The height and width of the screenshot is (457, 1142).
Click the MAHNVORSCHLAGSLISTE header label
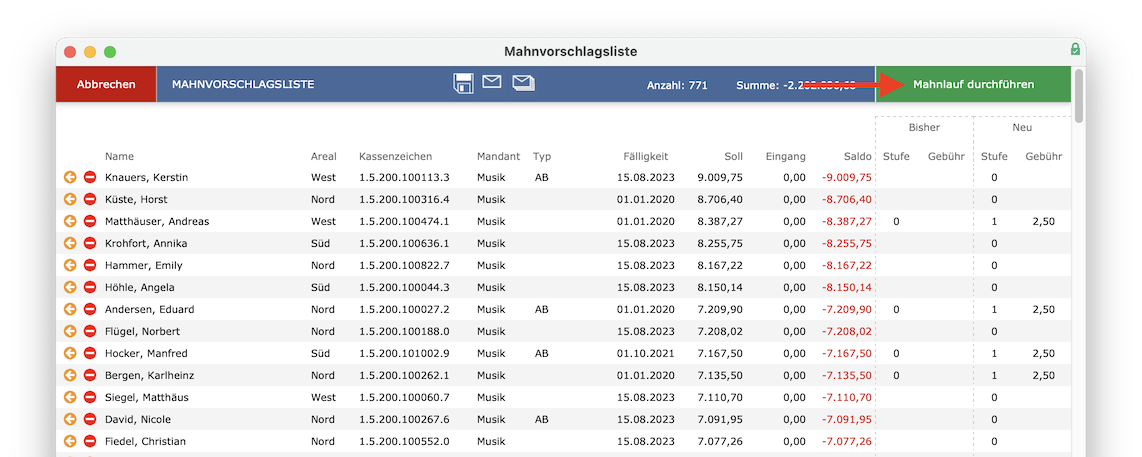tap(243, 85)
